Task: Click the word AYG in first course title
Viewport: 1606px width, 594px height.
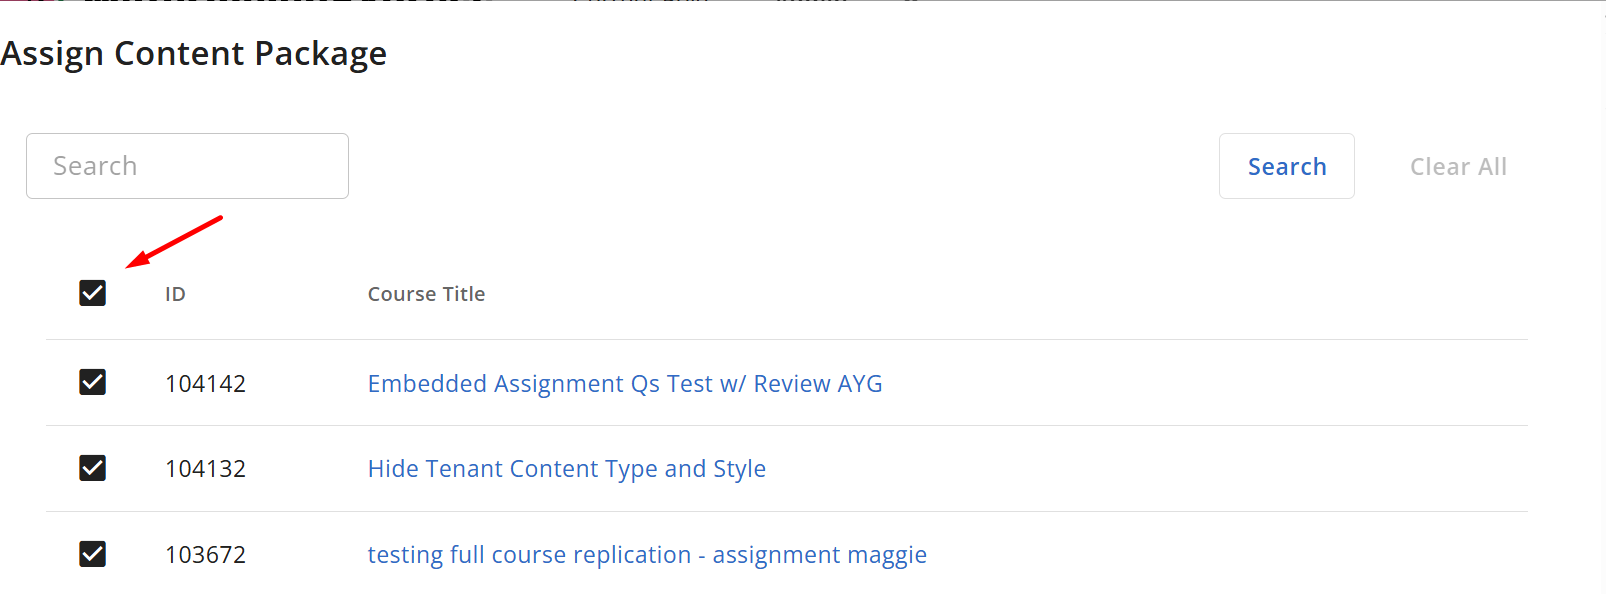Action: click(859, 384)
